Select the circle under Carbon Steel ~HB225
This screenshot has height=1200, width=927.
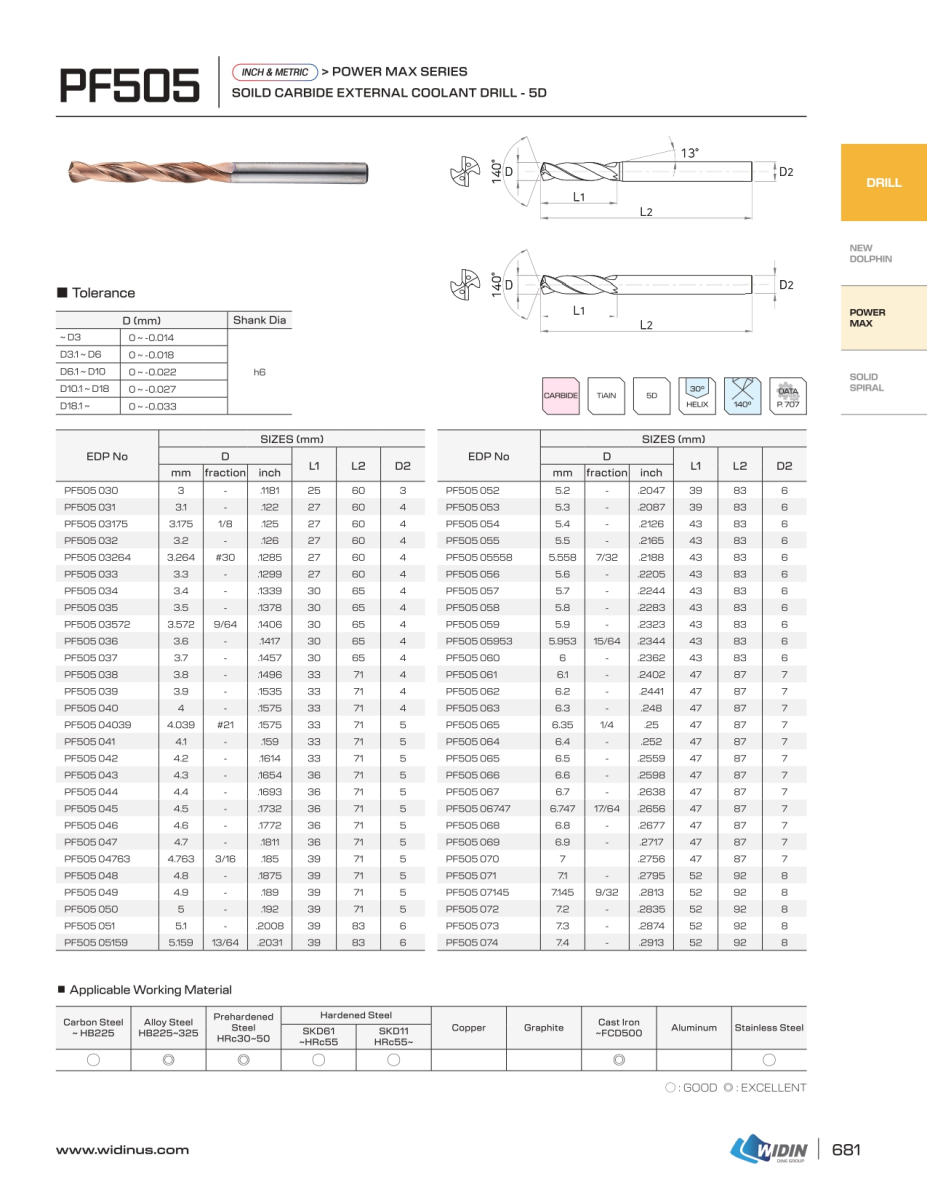point(93,1060)
